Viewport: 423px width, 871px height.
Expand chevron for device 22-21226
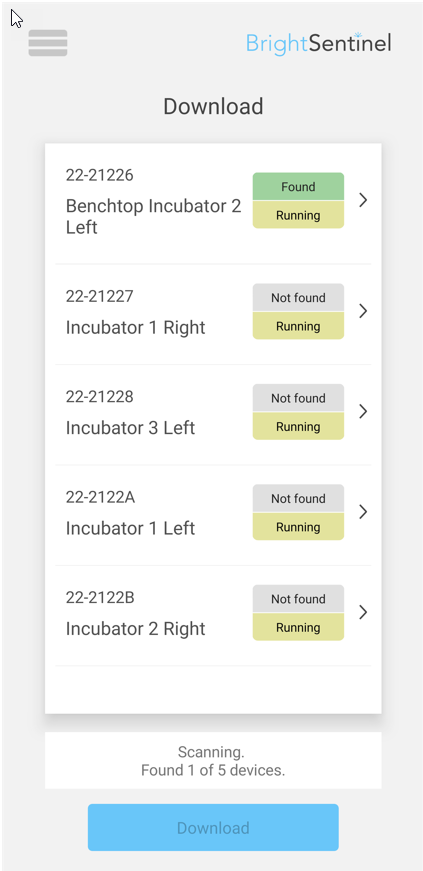[x=363, y=200]
